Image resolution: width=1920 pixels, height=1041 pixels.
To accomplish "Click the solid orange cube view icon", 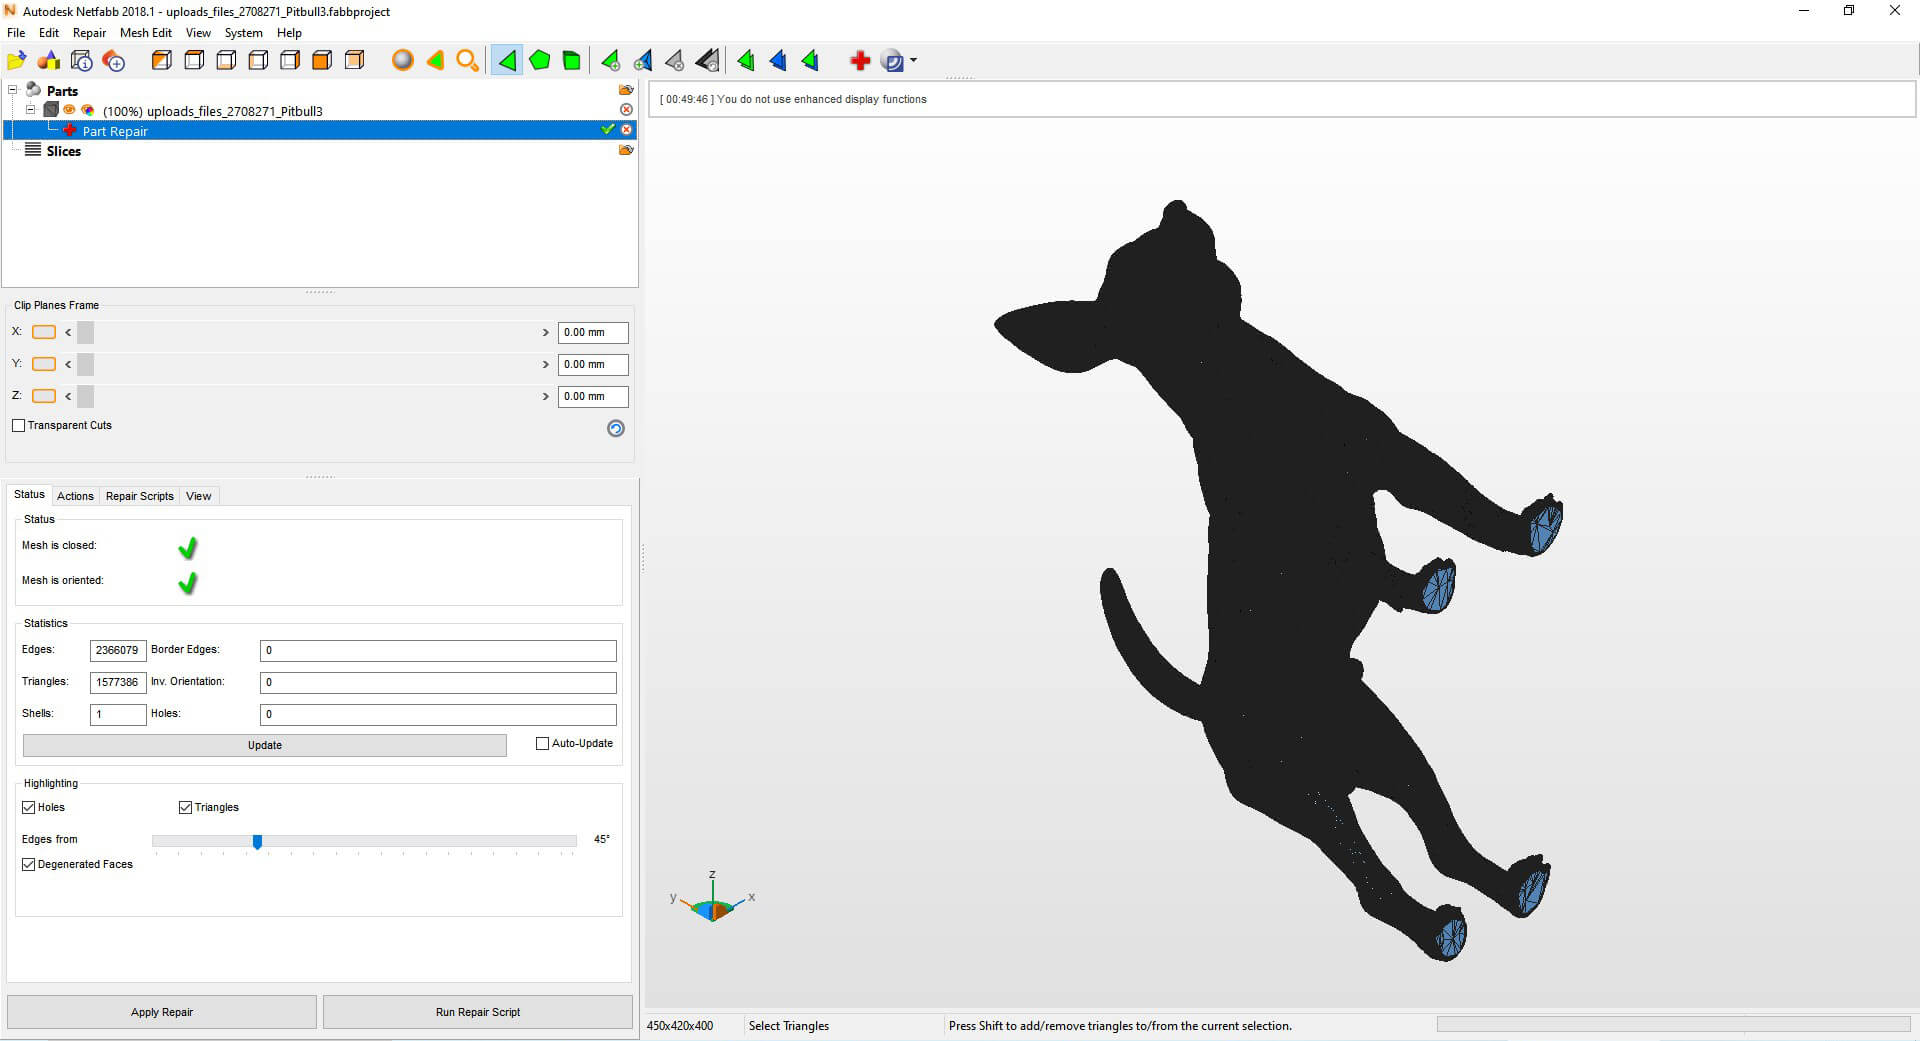I will pos(322,61).
